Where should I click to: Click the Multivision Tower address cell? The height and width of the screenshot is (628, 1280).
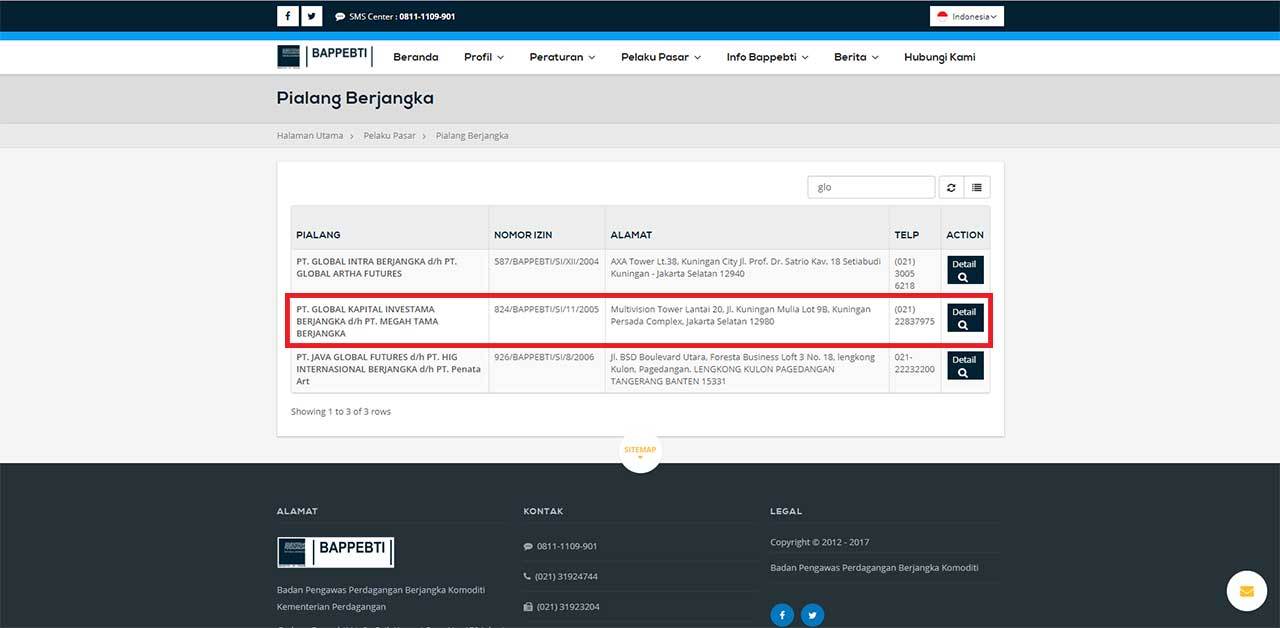tap(747, 321)
